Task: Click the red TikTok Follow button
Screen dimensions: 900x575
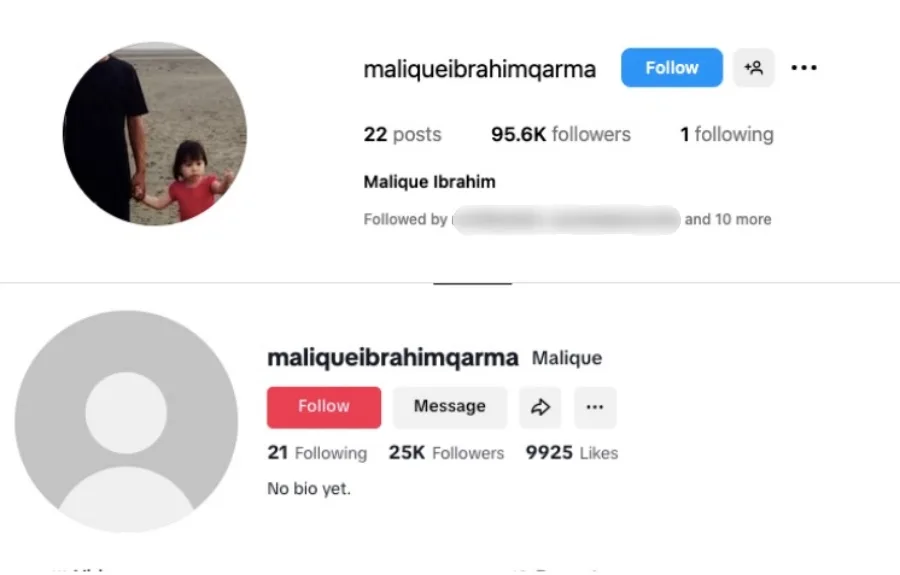Action: [324, 407]
